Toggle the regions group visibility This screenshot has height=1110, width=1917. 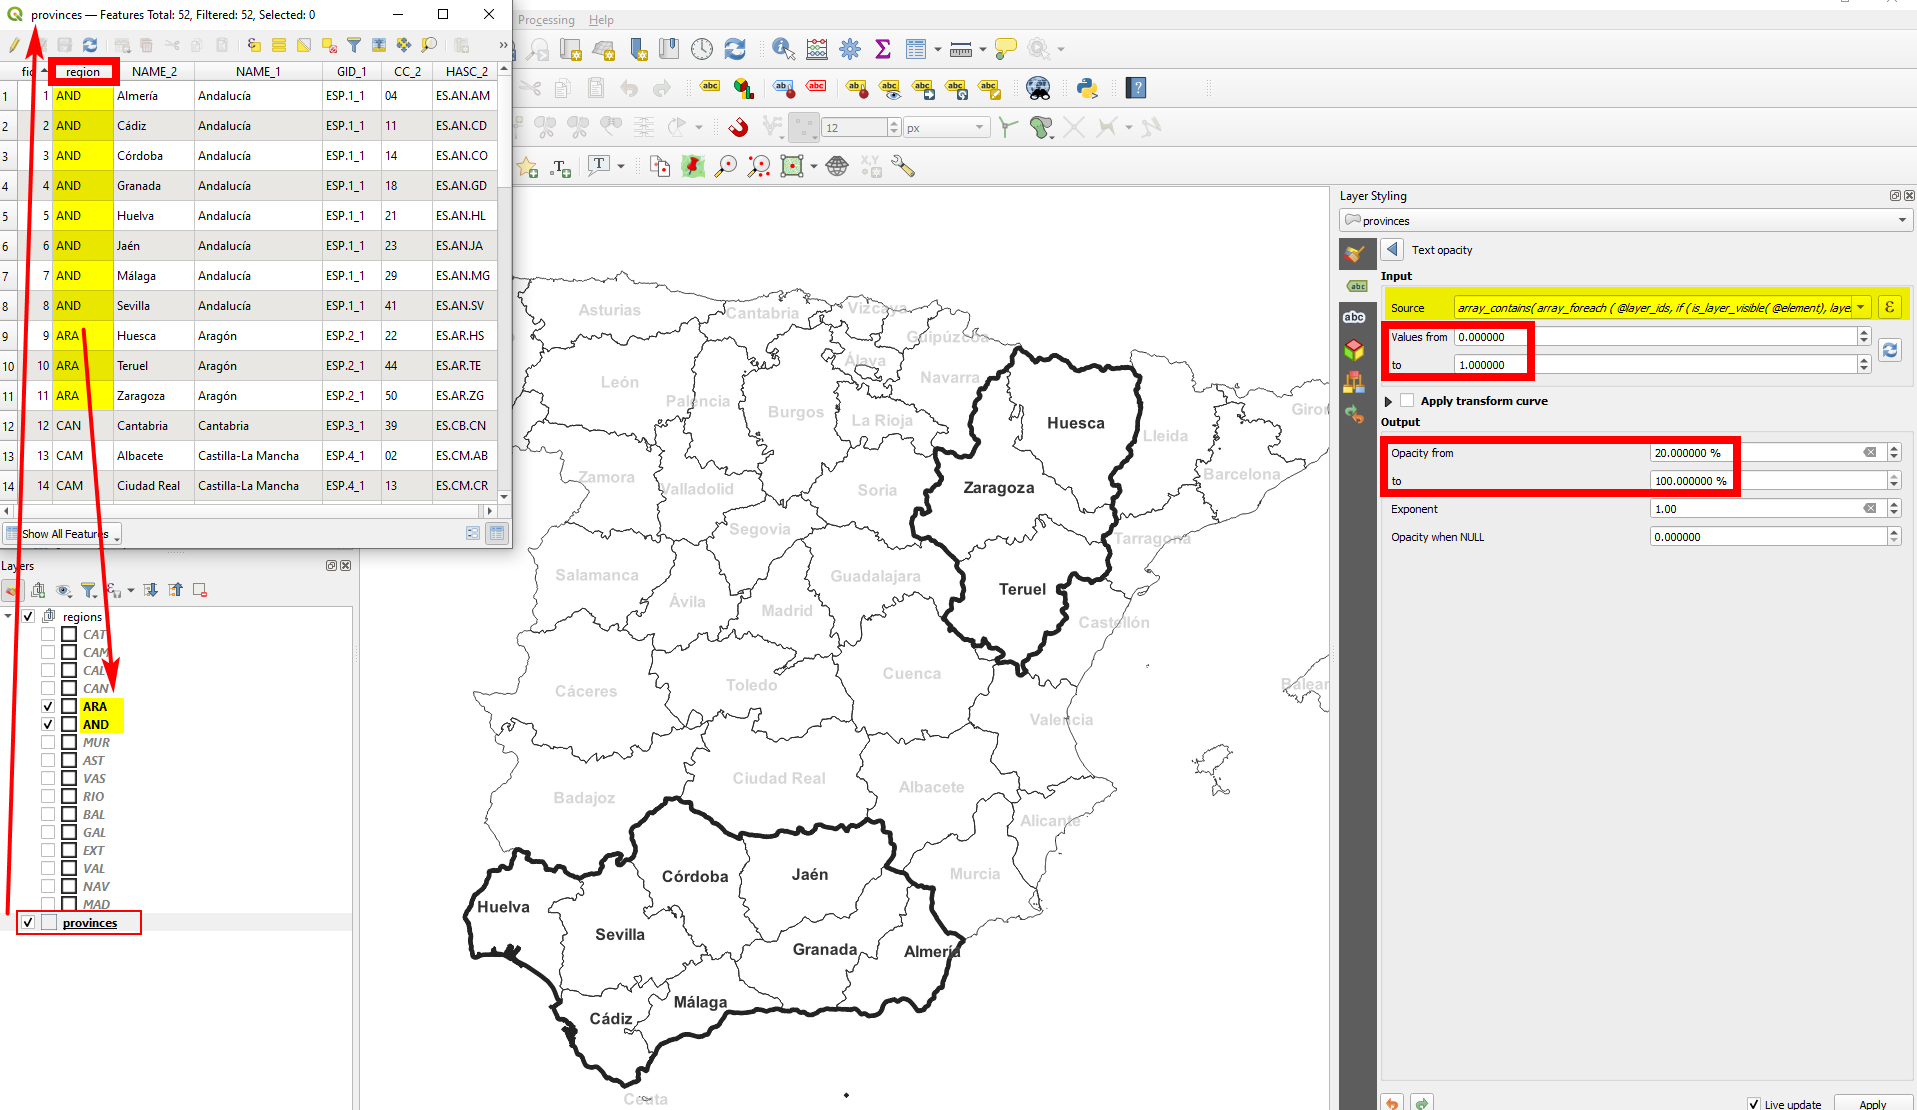tap(28, 616)
